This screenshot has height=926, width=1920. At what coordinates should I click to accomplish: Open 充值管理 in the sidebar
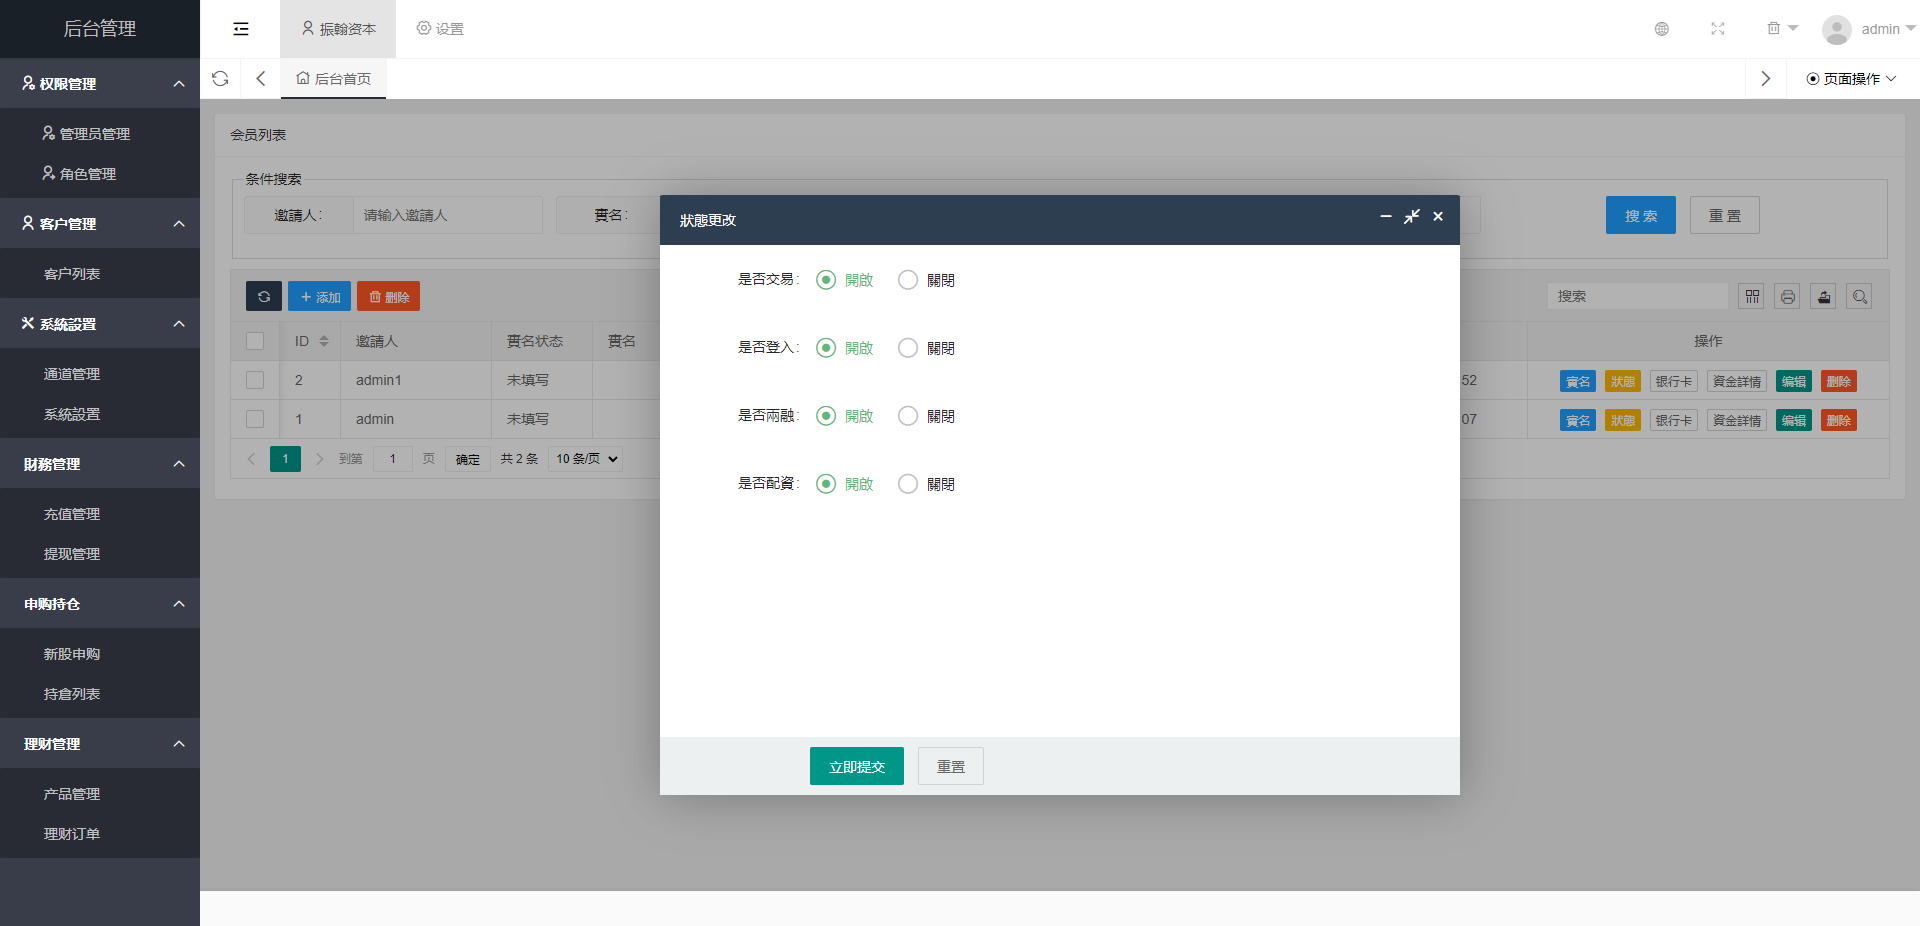[x=72, y=514]
